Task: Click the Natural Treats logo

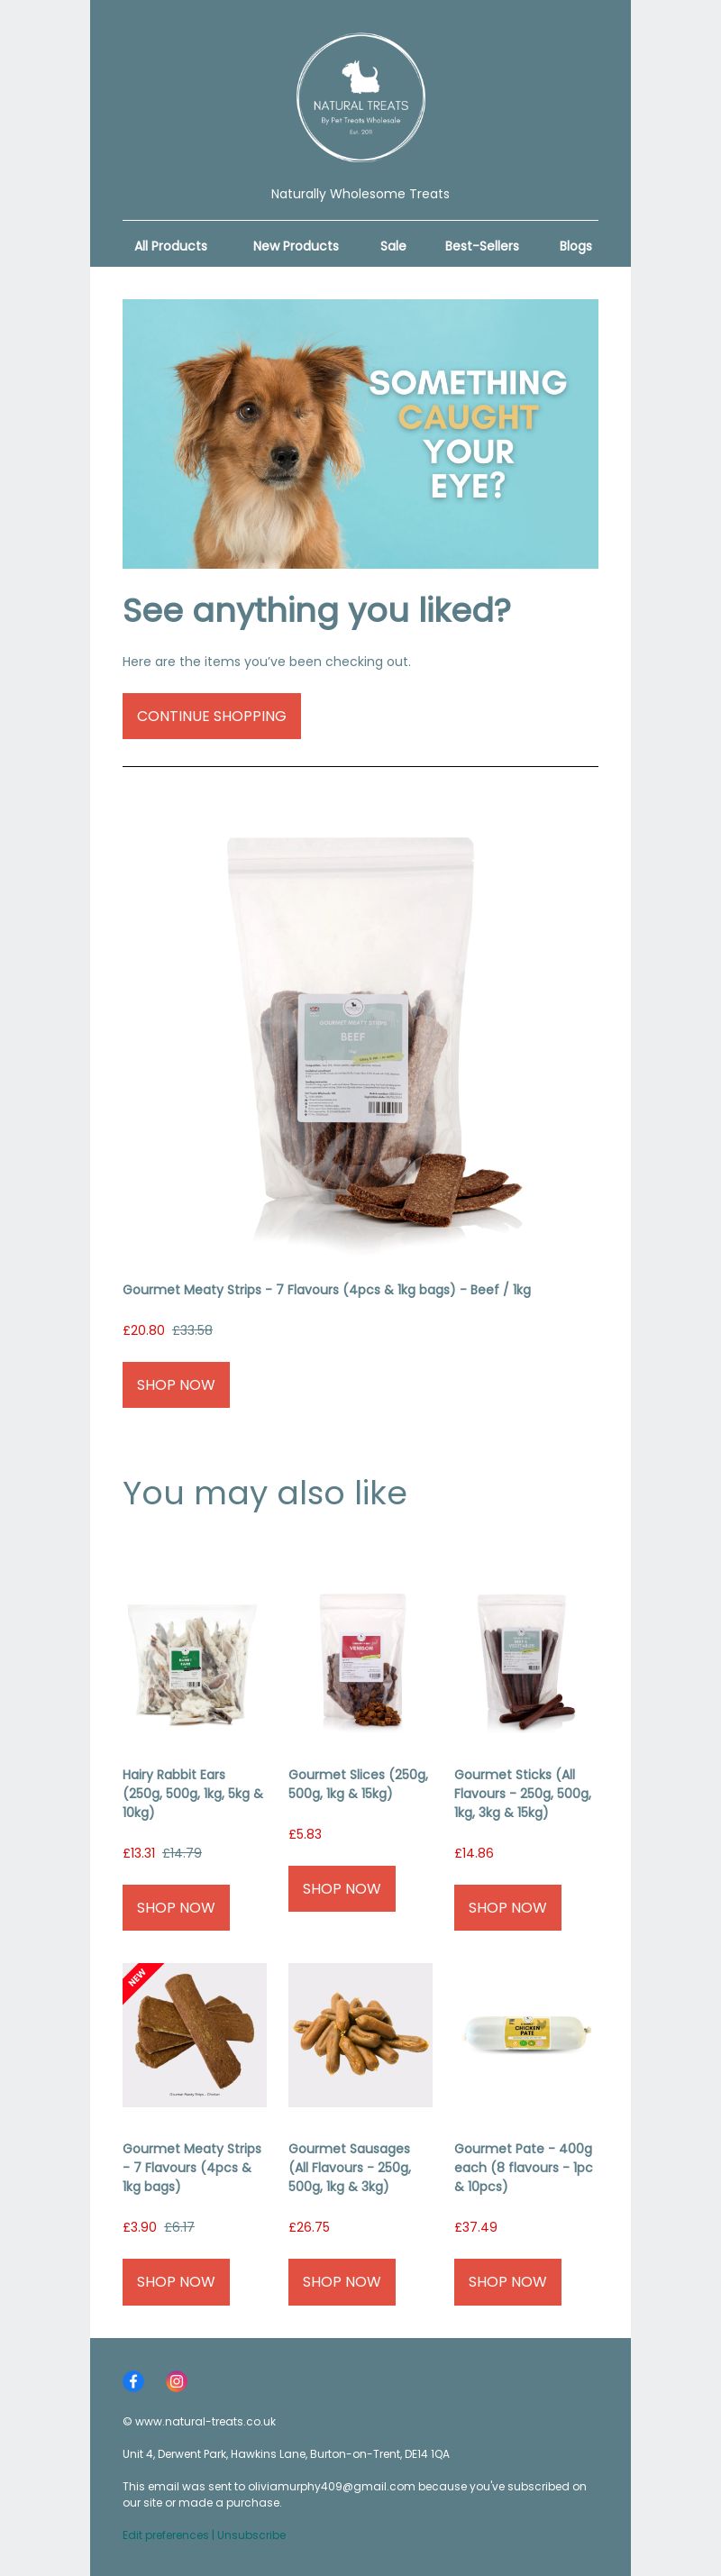Action: (360, 98)
